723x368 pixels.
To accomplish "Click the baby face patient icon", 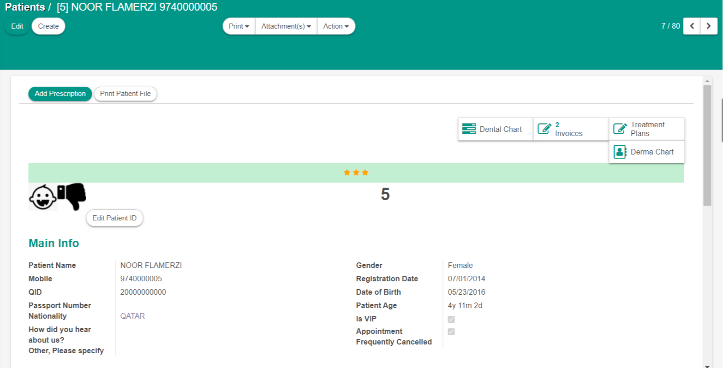I will coord(43,197).
